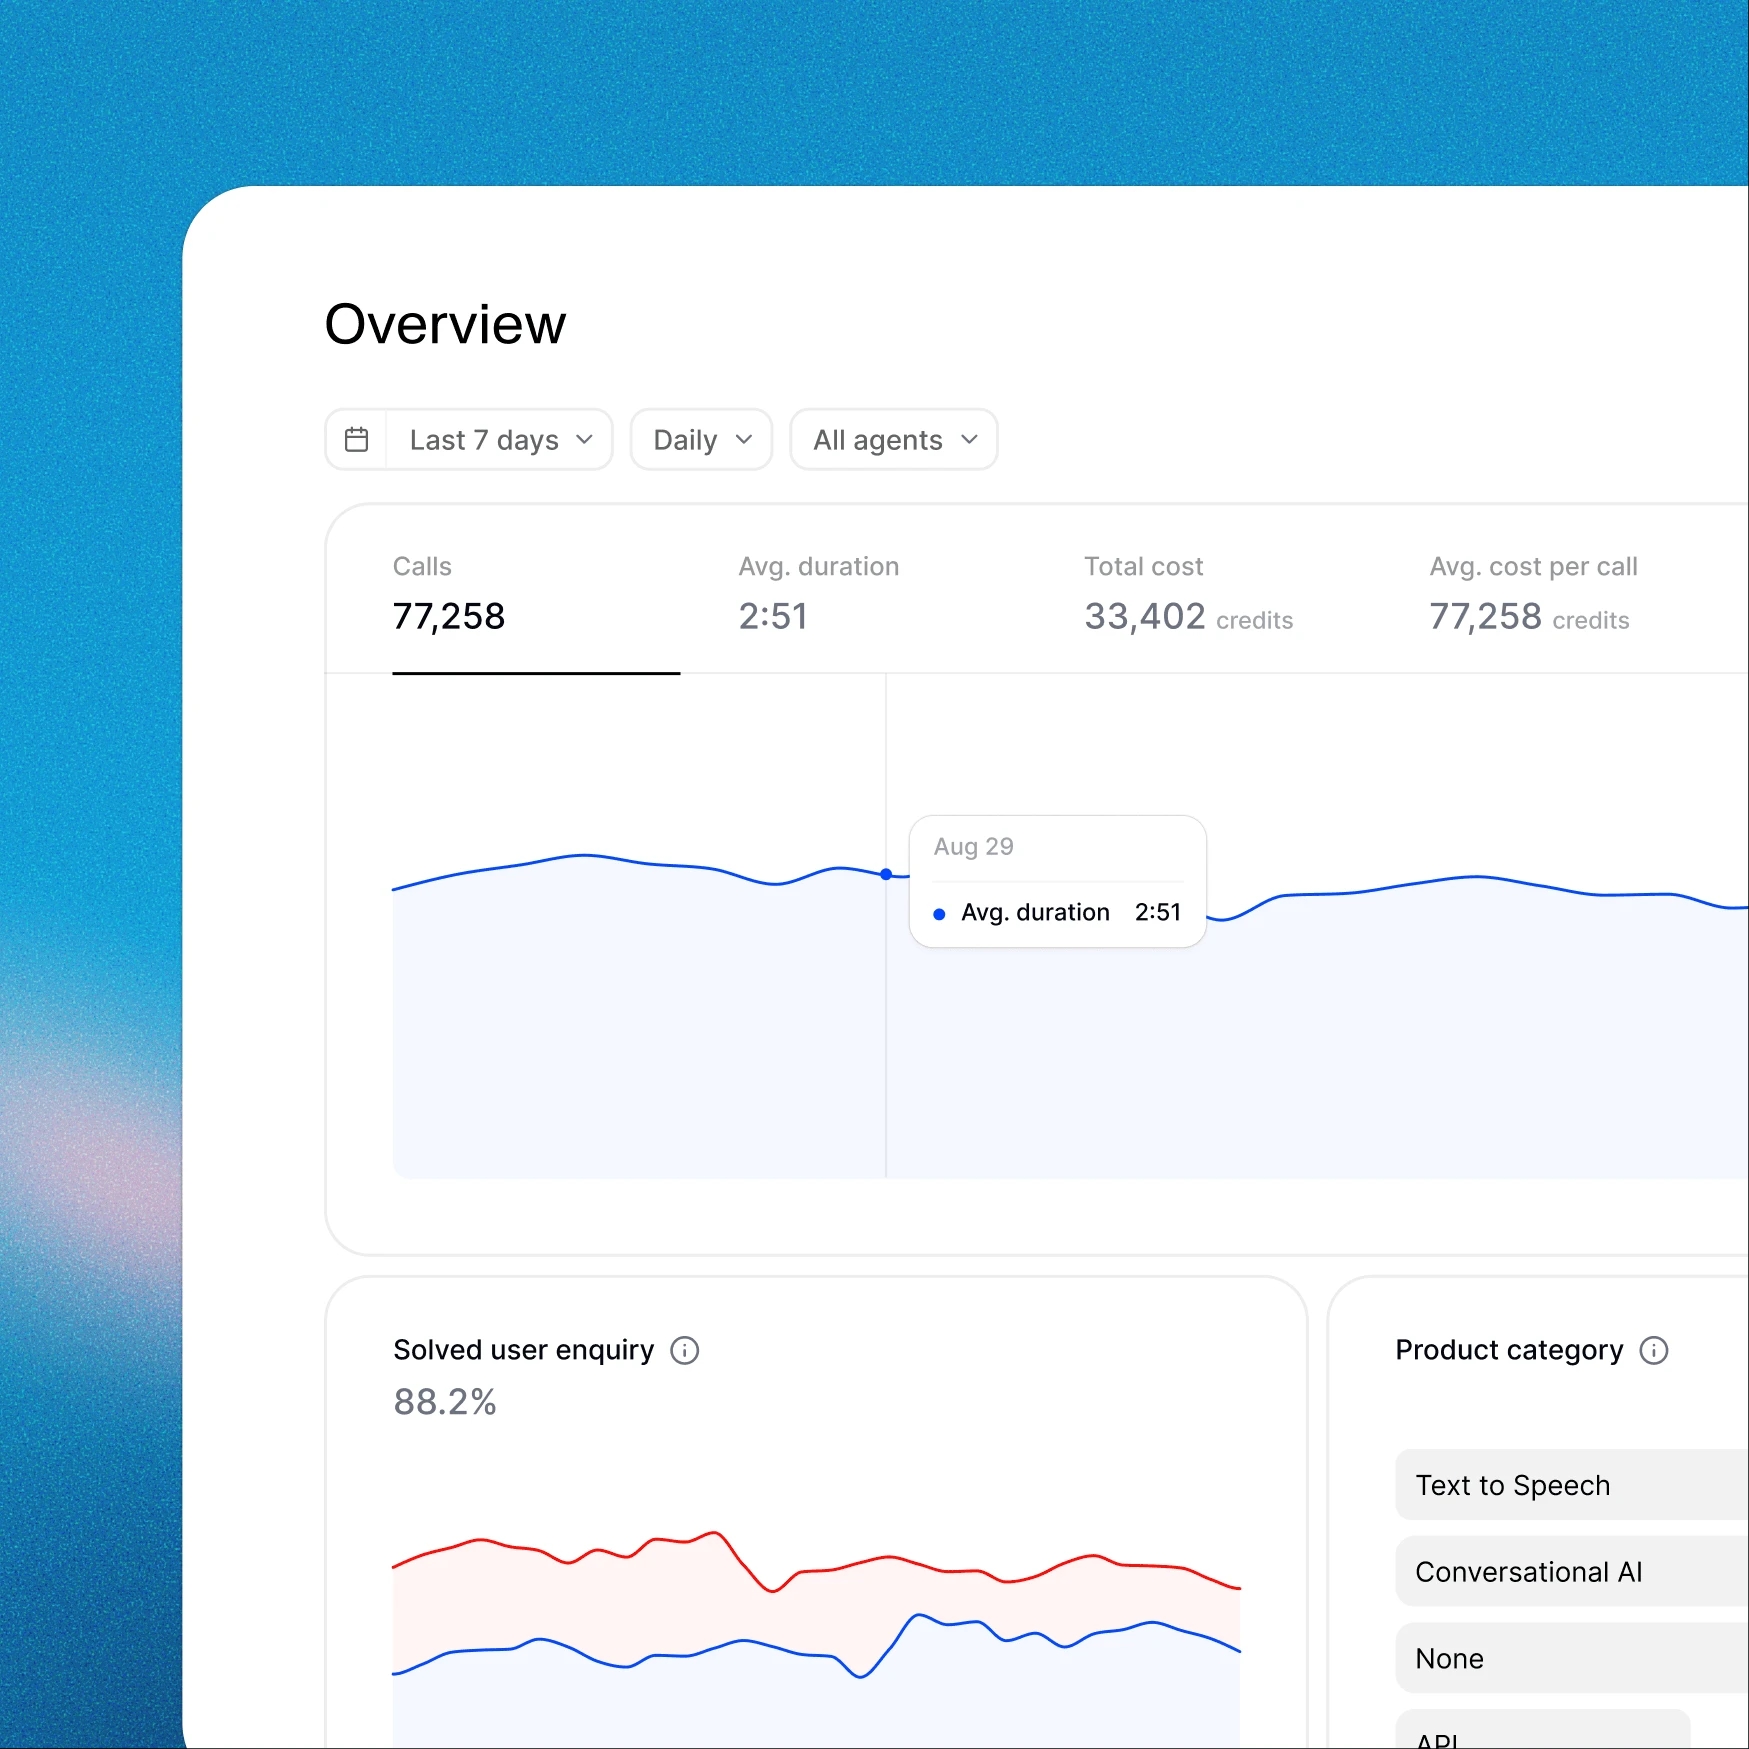Open the All agents filter dropdown
This screenshot has width=1749, height=1749.
[892, 439]
